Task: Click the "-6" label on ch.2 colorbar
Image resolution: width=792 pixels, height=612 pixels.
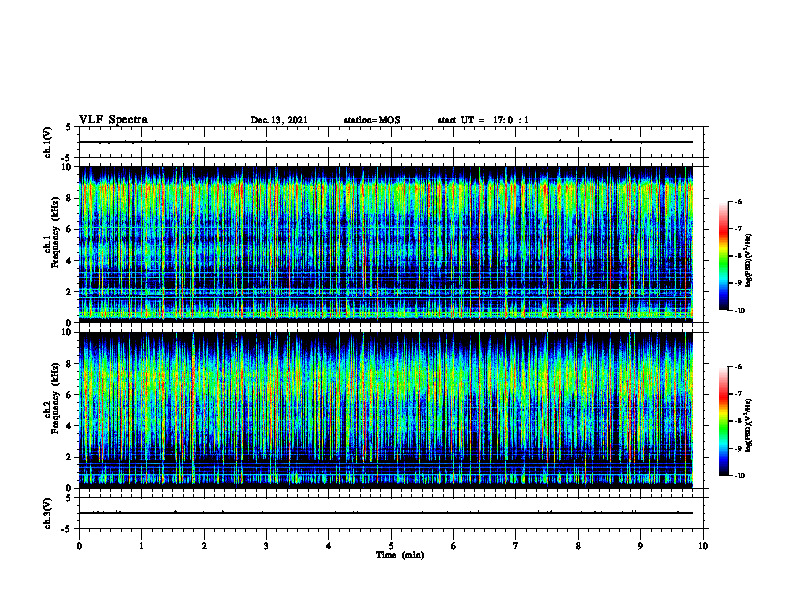Action: pos(737,367)
